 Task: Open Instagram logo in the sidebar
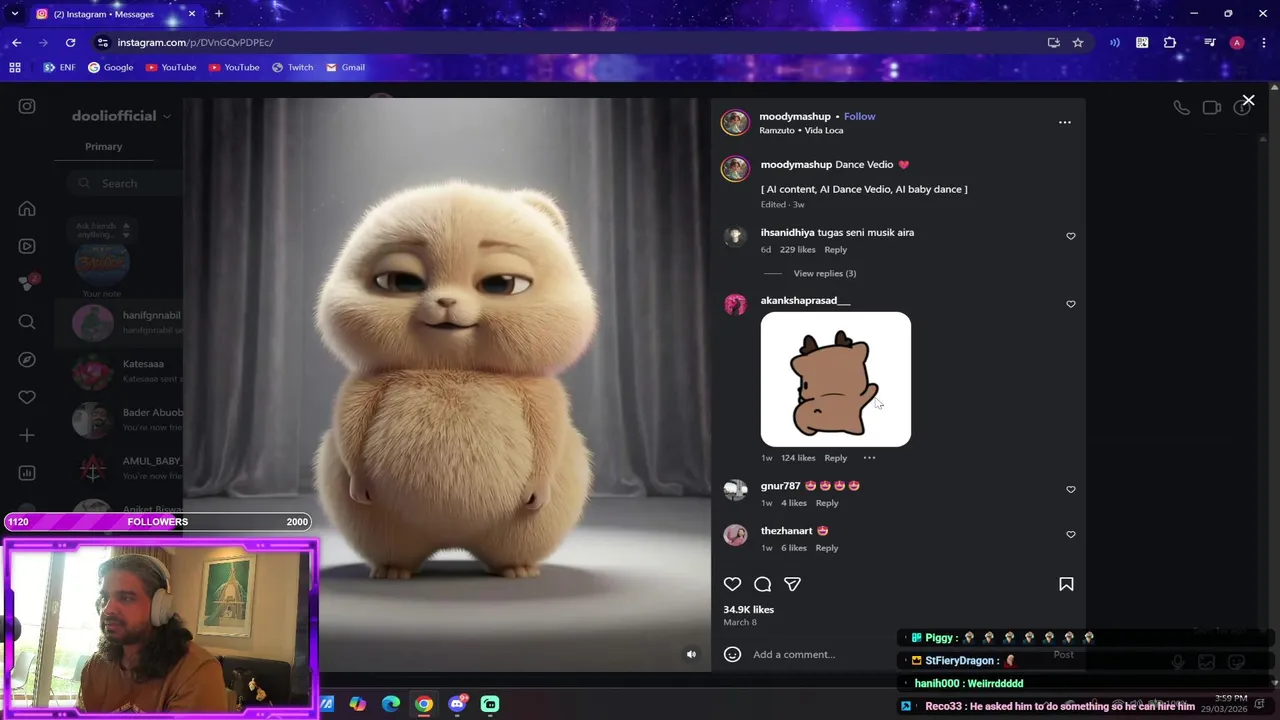click(27, 106)
